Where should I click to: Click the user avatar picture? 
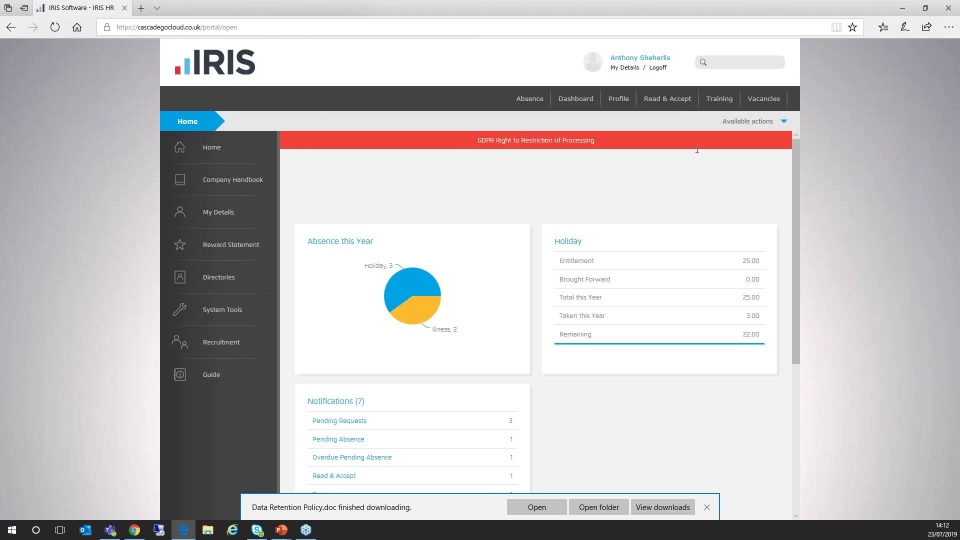coord(593,62)
